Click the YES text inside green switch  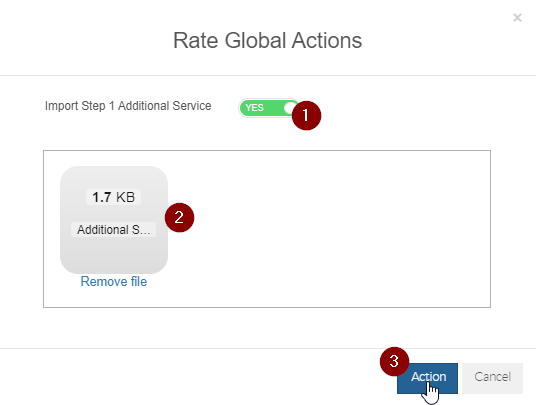(x=254, y=108)
